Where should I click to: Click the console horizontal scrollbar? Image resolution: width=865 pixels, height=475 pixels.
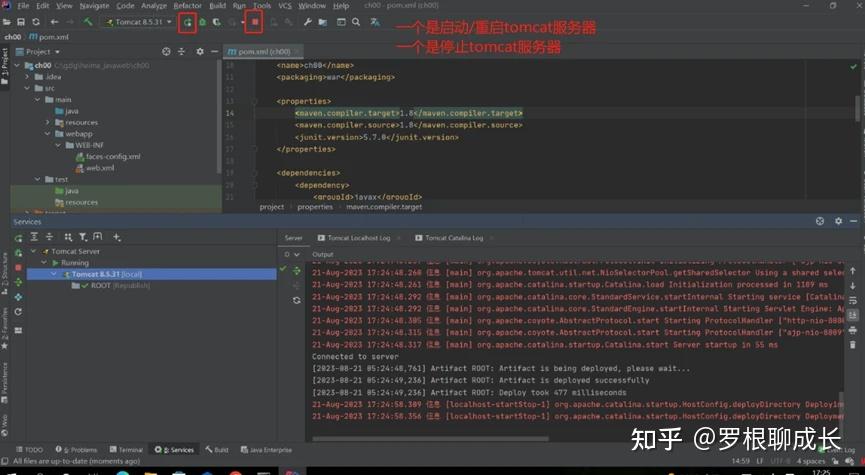tap(430, 439)
